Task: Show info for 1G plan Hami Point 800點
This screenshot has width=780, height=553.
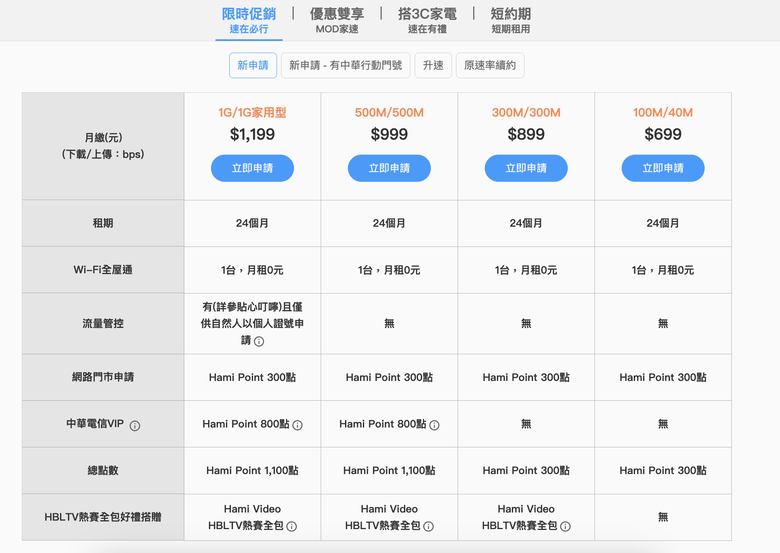Action: [297, 425]
